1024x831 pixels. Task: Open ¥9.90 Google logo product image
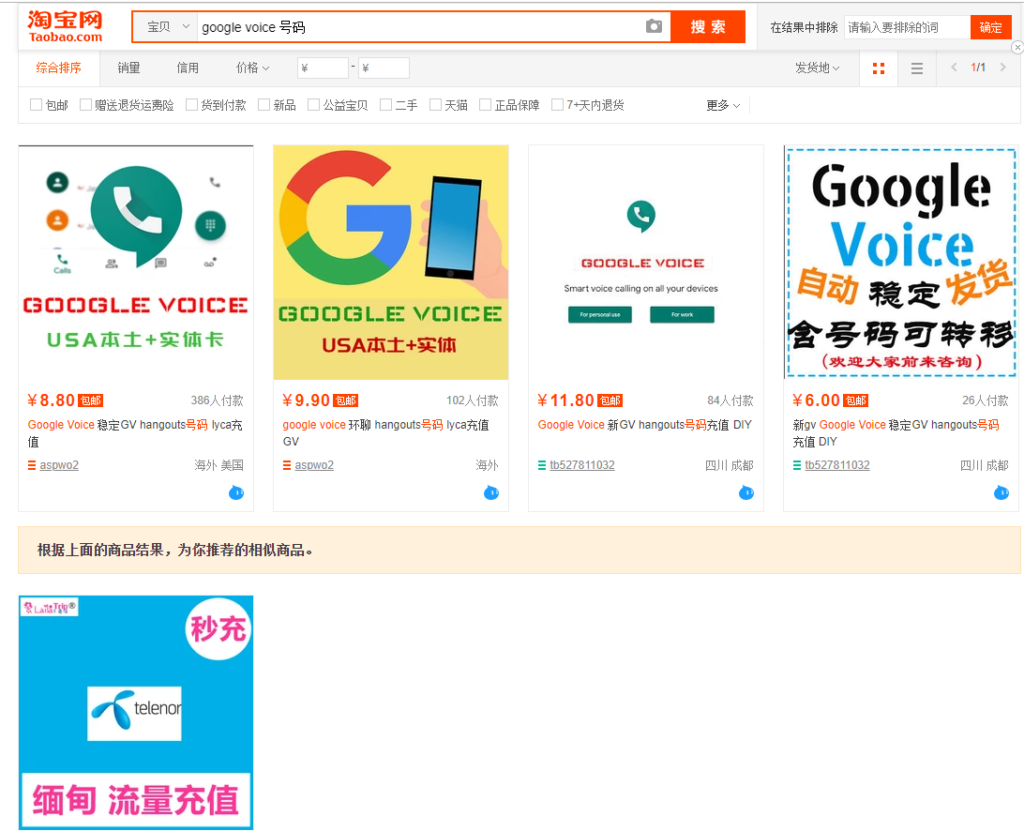391,263
